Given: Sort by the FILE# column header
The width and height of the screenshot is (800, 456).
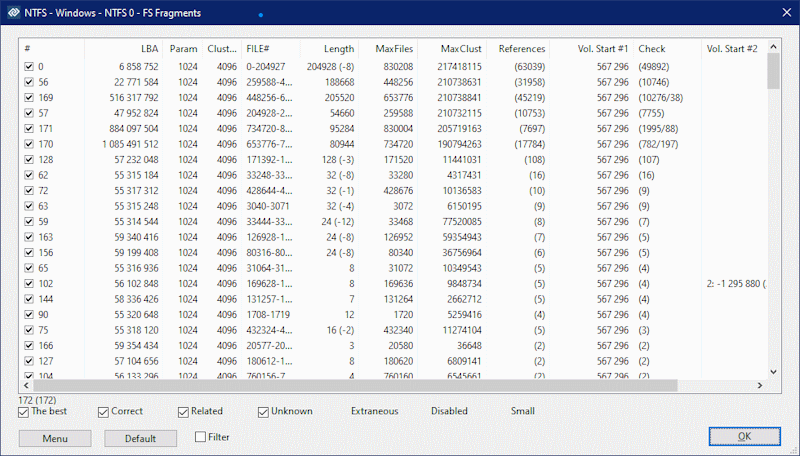Looking at the screenshot, I should (x=270, y=49).
